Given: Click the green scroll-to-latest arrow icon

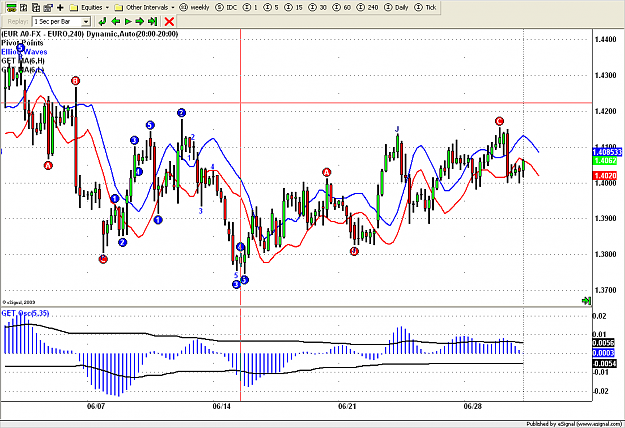Looking at the screenshot, I should click(586, 300).
